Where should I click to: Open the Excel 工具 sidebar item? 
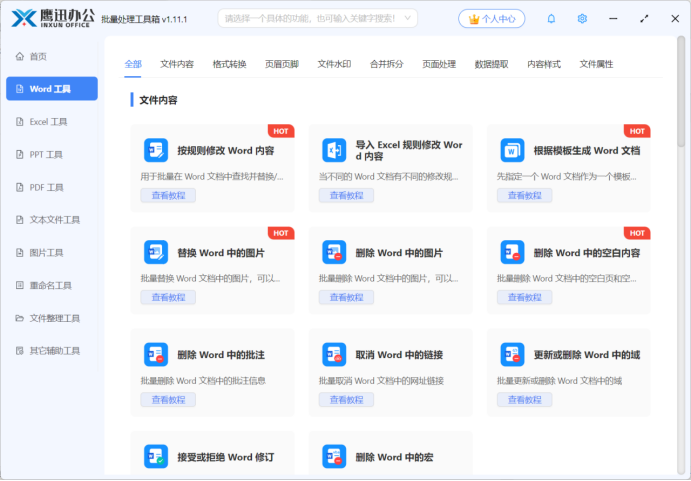tap(48, 122)
